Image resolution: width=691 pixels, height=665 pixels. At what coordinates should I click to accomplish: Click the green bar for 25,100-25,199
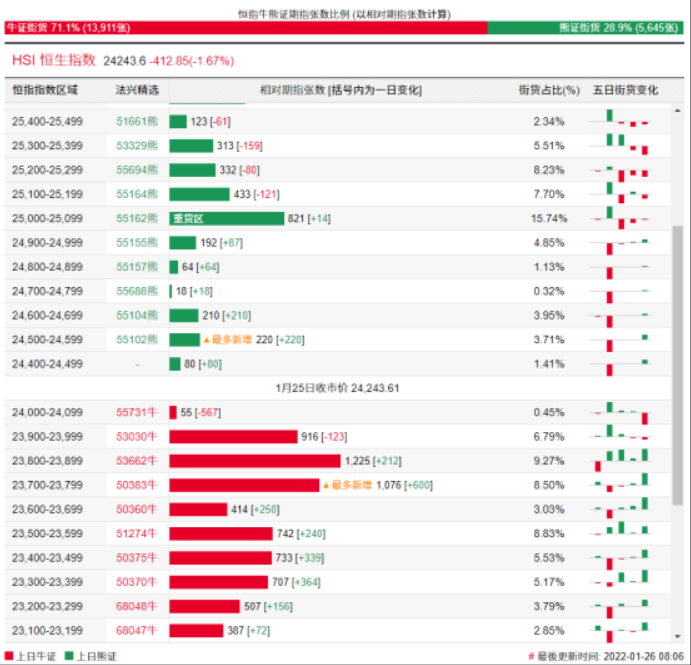199,194
